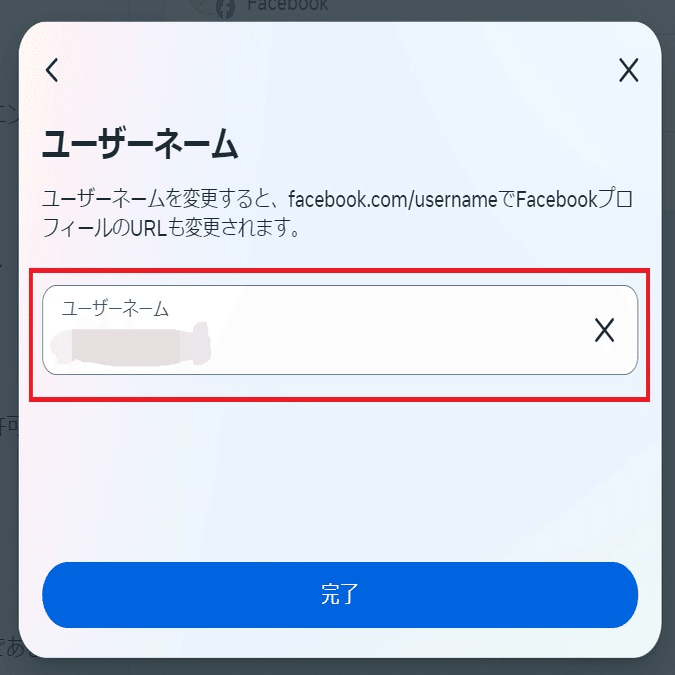Viewport: 675px width, 675px height.
Task: Close the ユーザーネーム dialog with X
Action: [x=629, y=70]
